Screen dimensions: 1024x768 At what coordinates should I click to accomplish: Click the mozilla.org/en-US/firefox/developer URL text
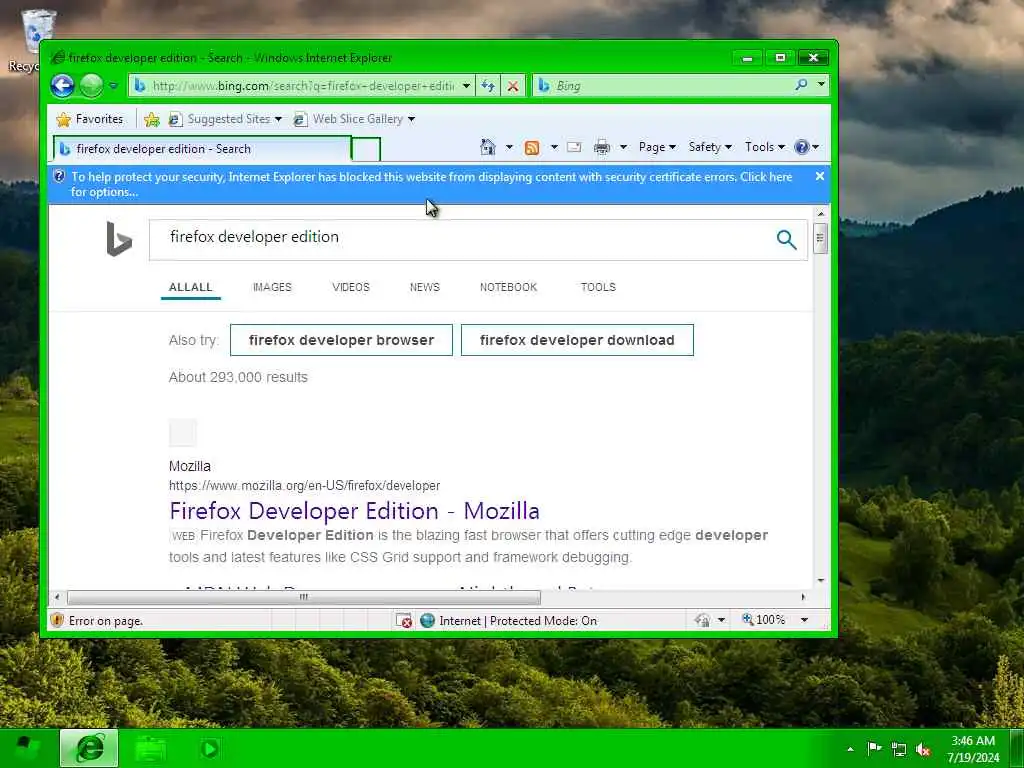click(304, 486)
